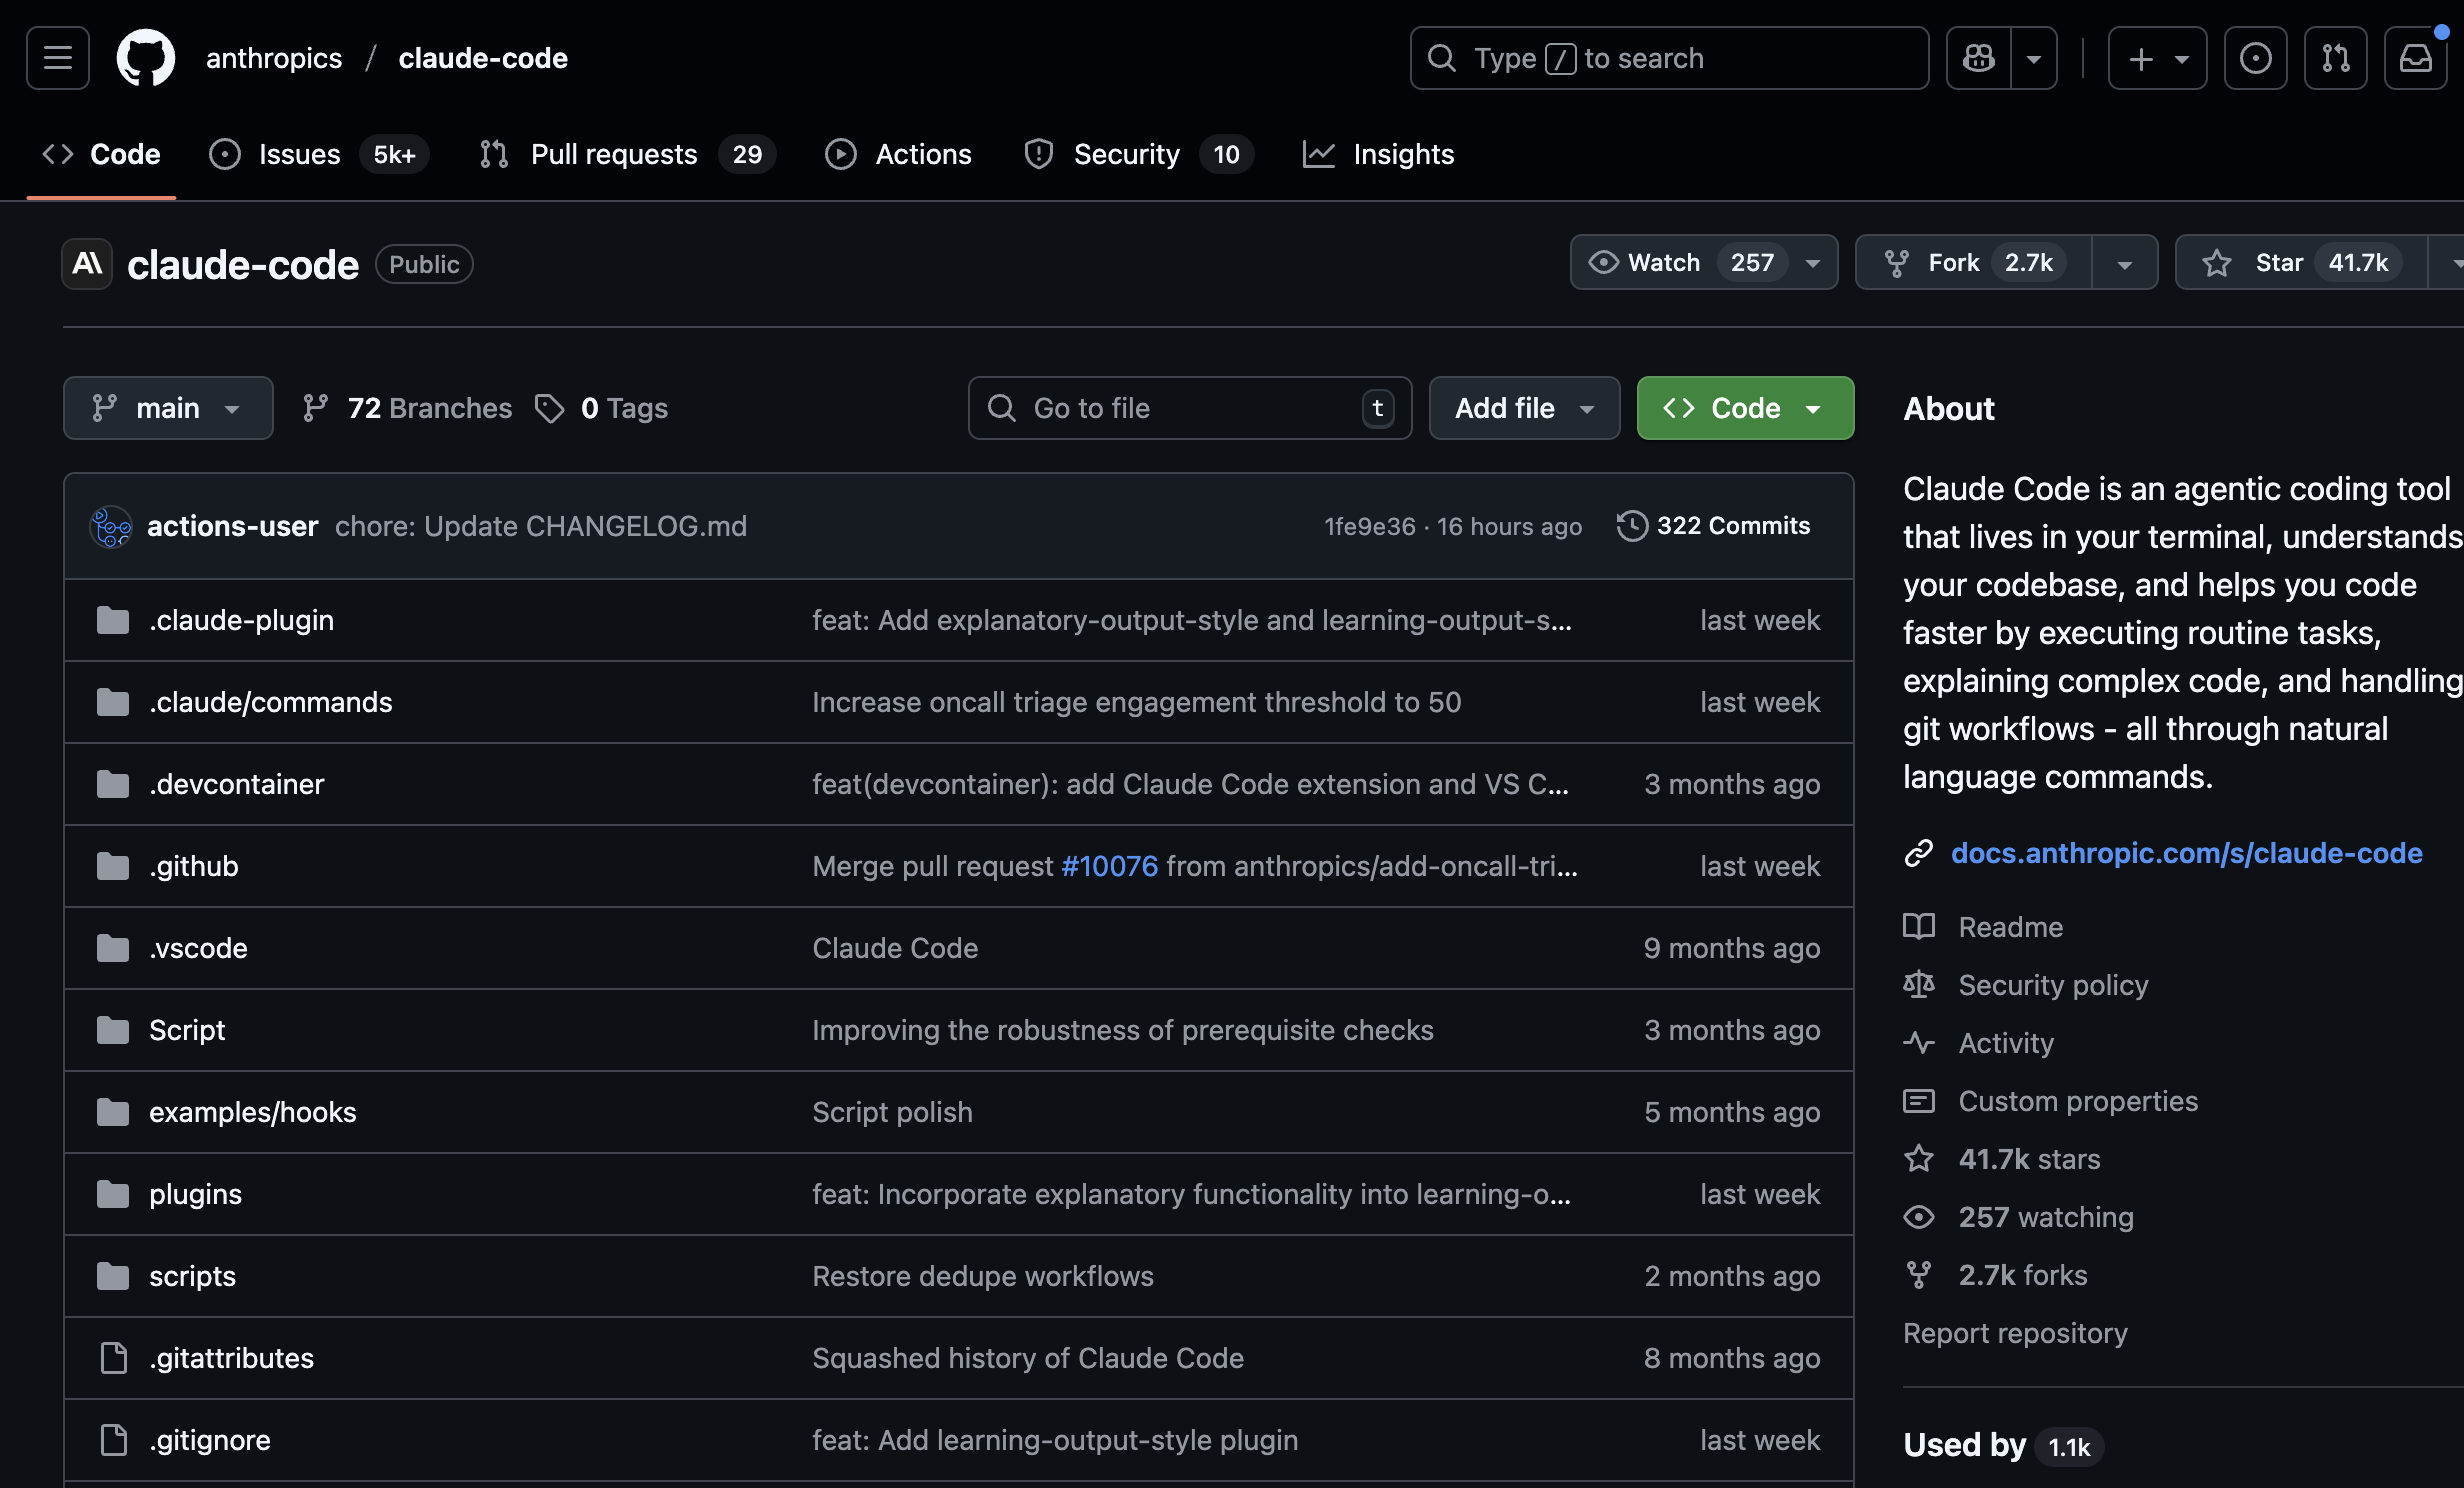
Task: Open the notifications inbox icon
Action: (x=2415, y=58)
